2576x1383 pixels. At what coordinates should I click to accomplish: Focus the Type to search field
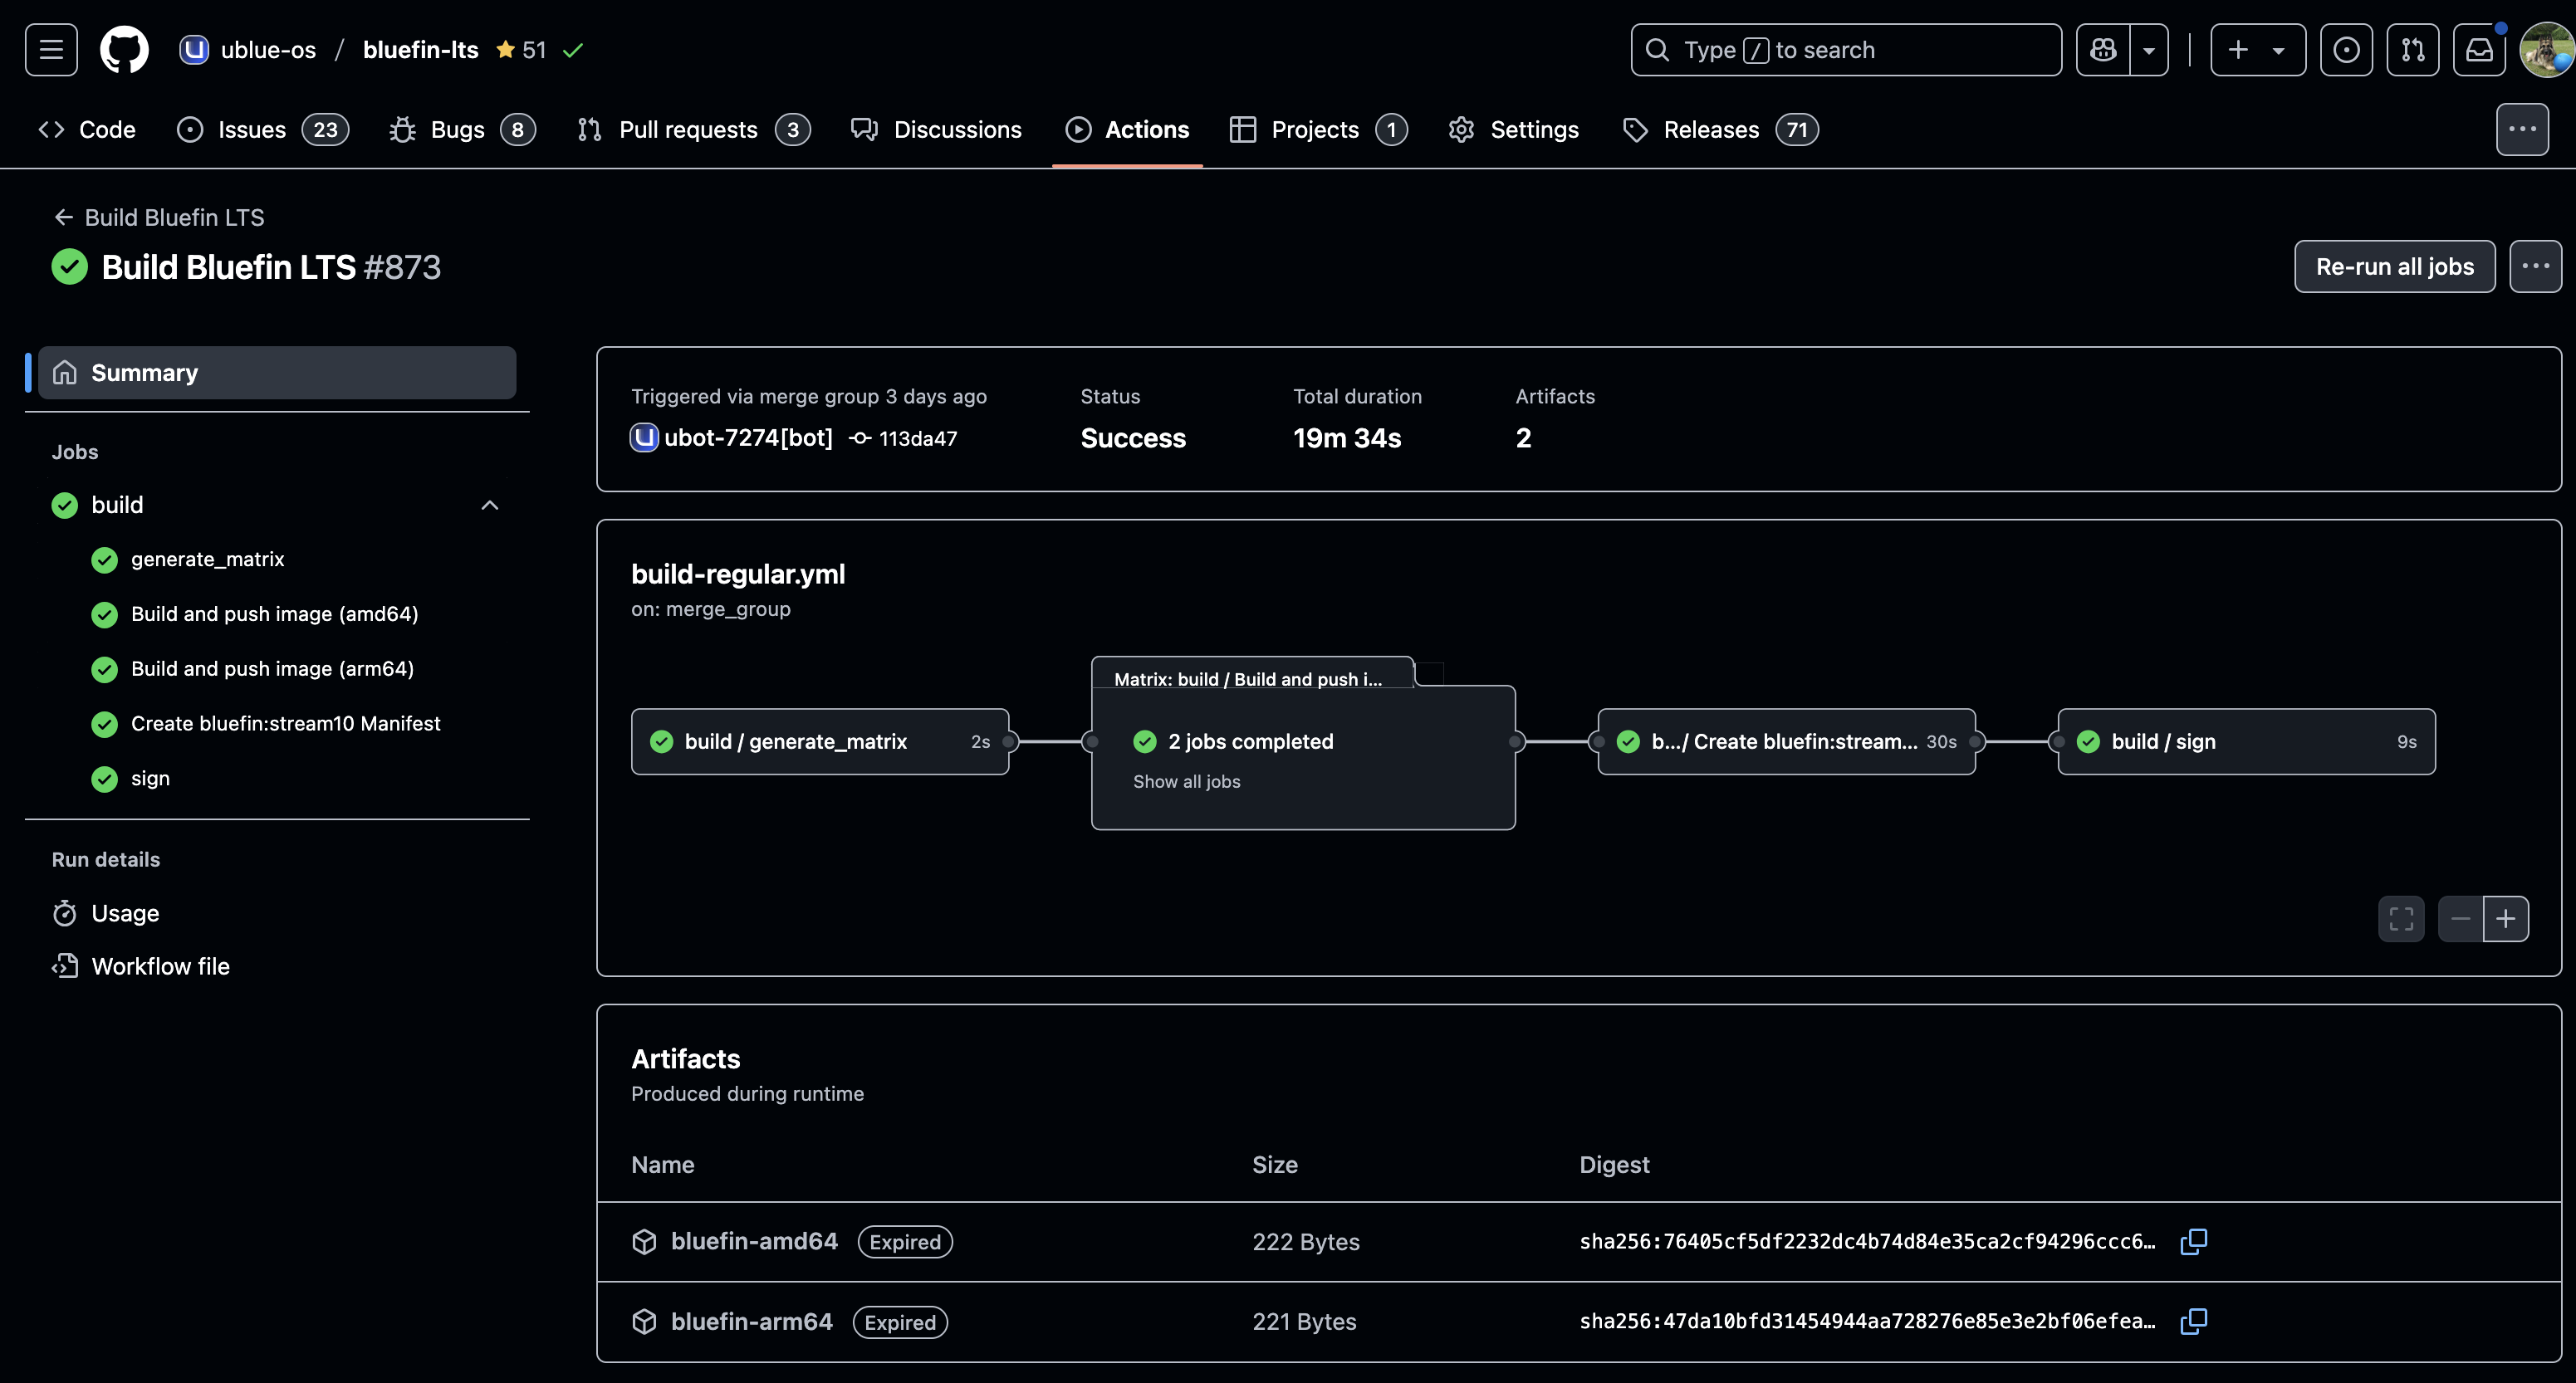[x=1845, y=50]
